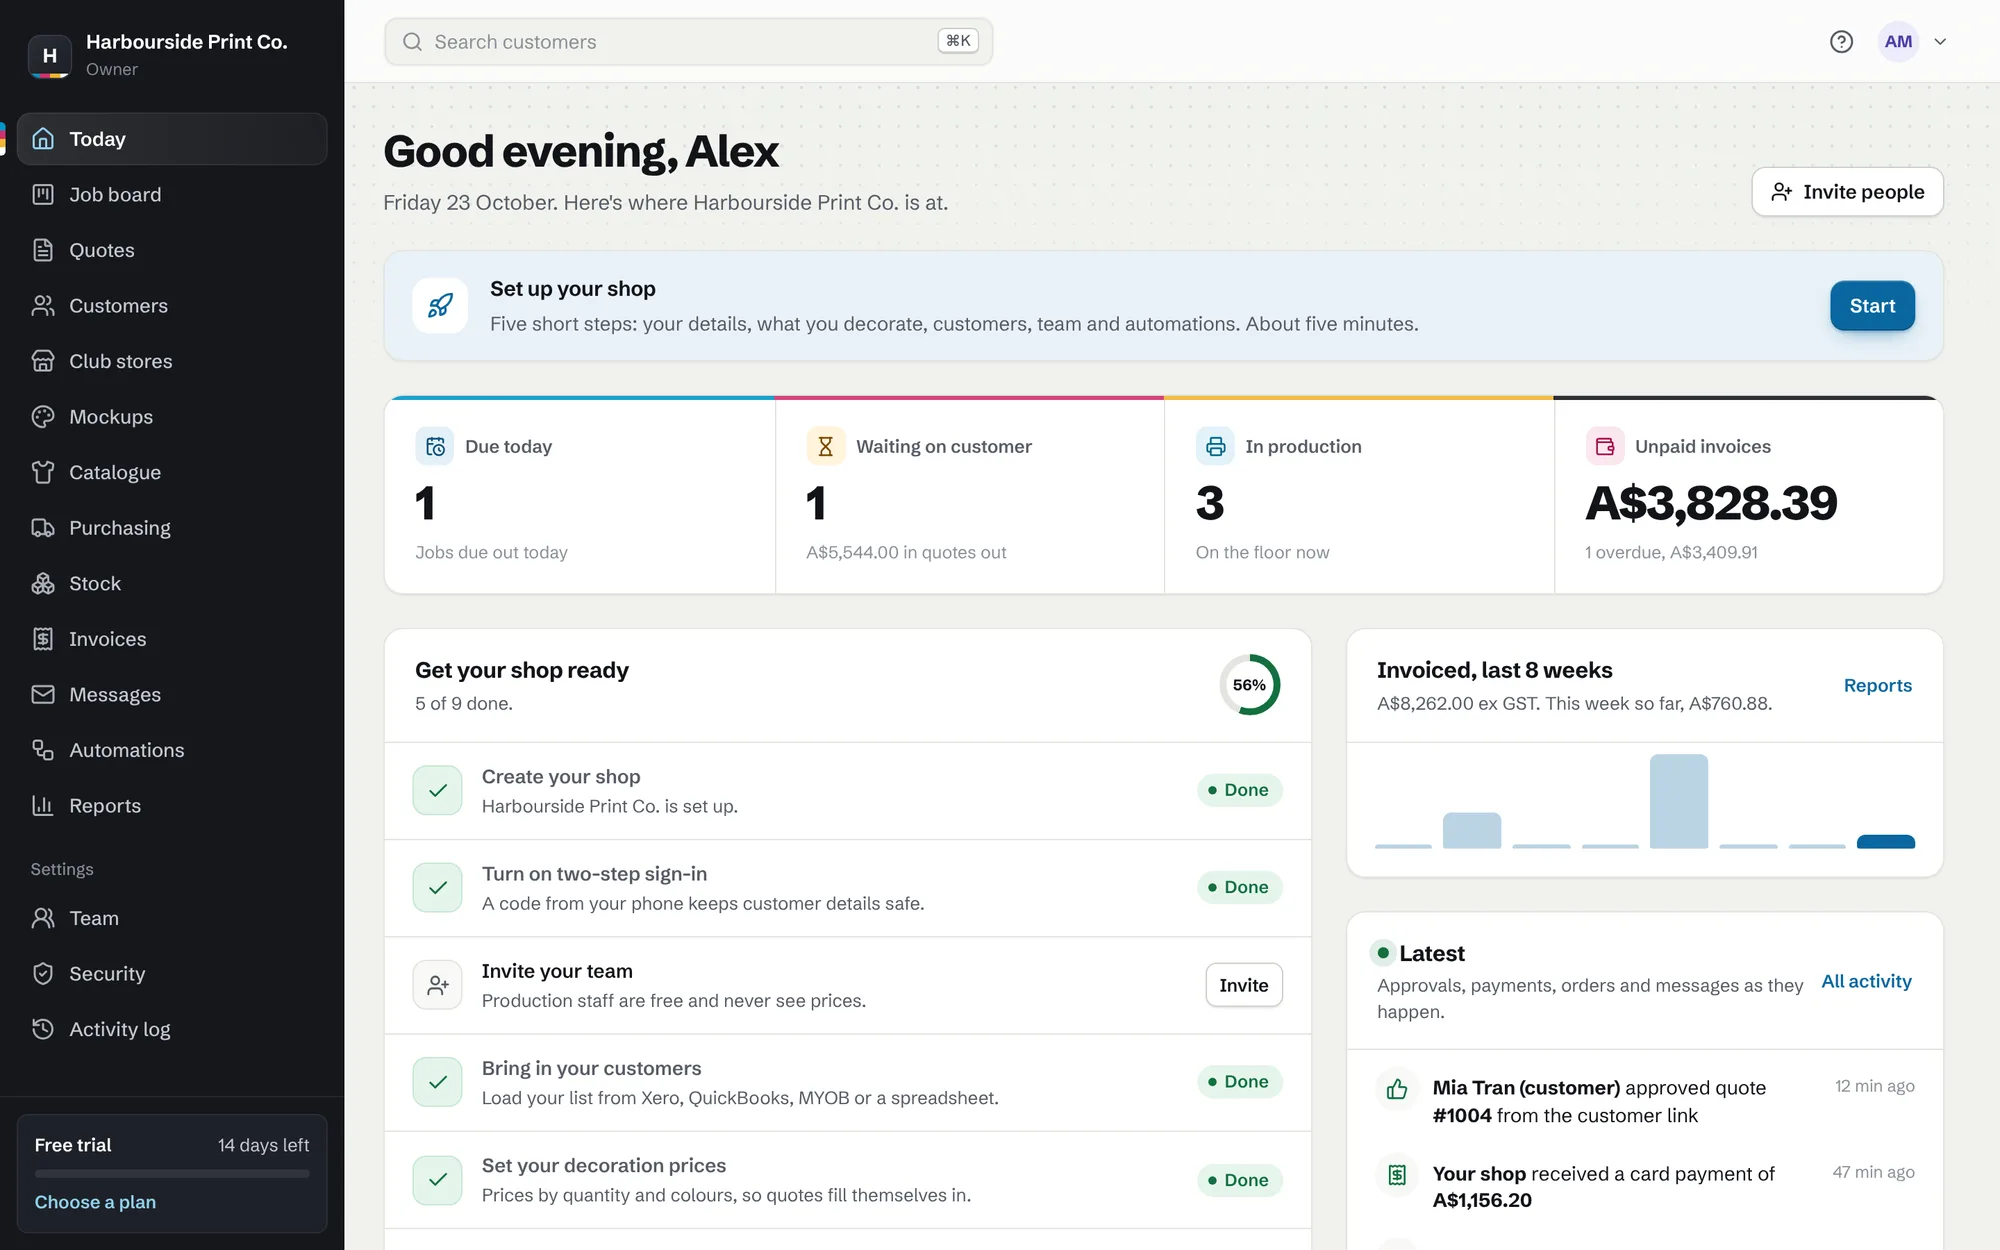Screen dimensions: 2000x1250
Task: Toggle the Create your shop checkmark
Action: (438, 790)
